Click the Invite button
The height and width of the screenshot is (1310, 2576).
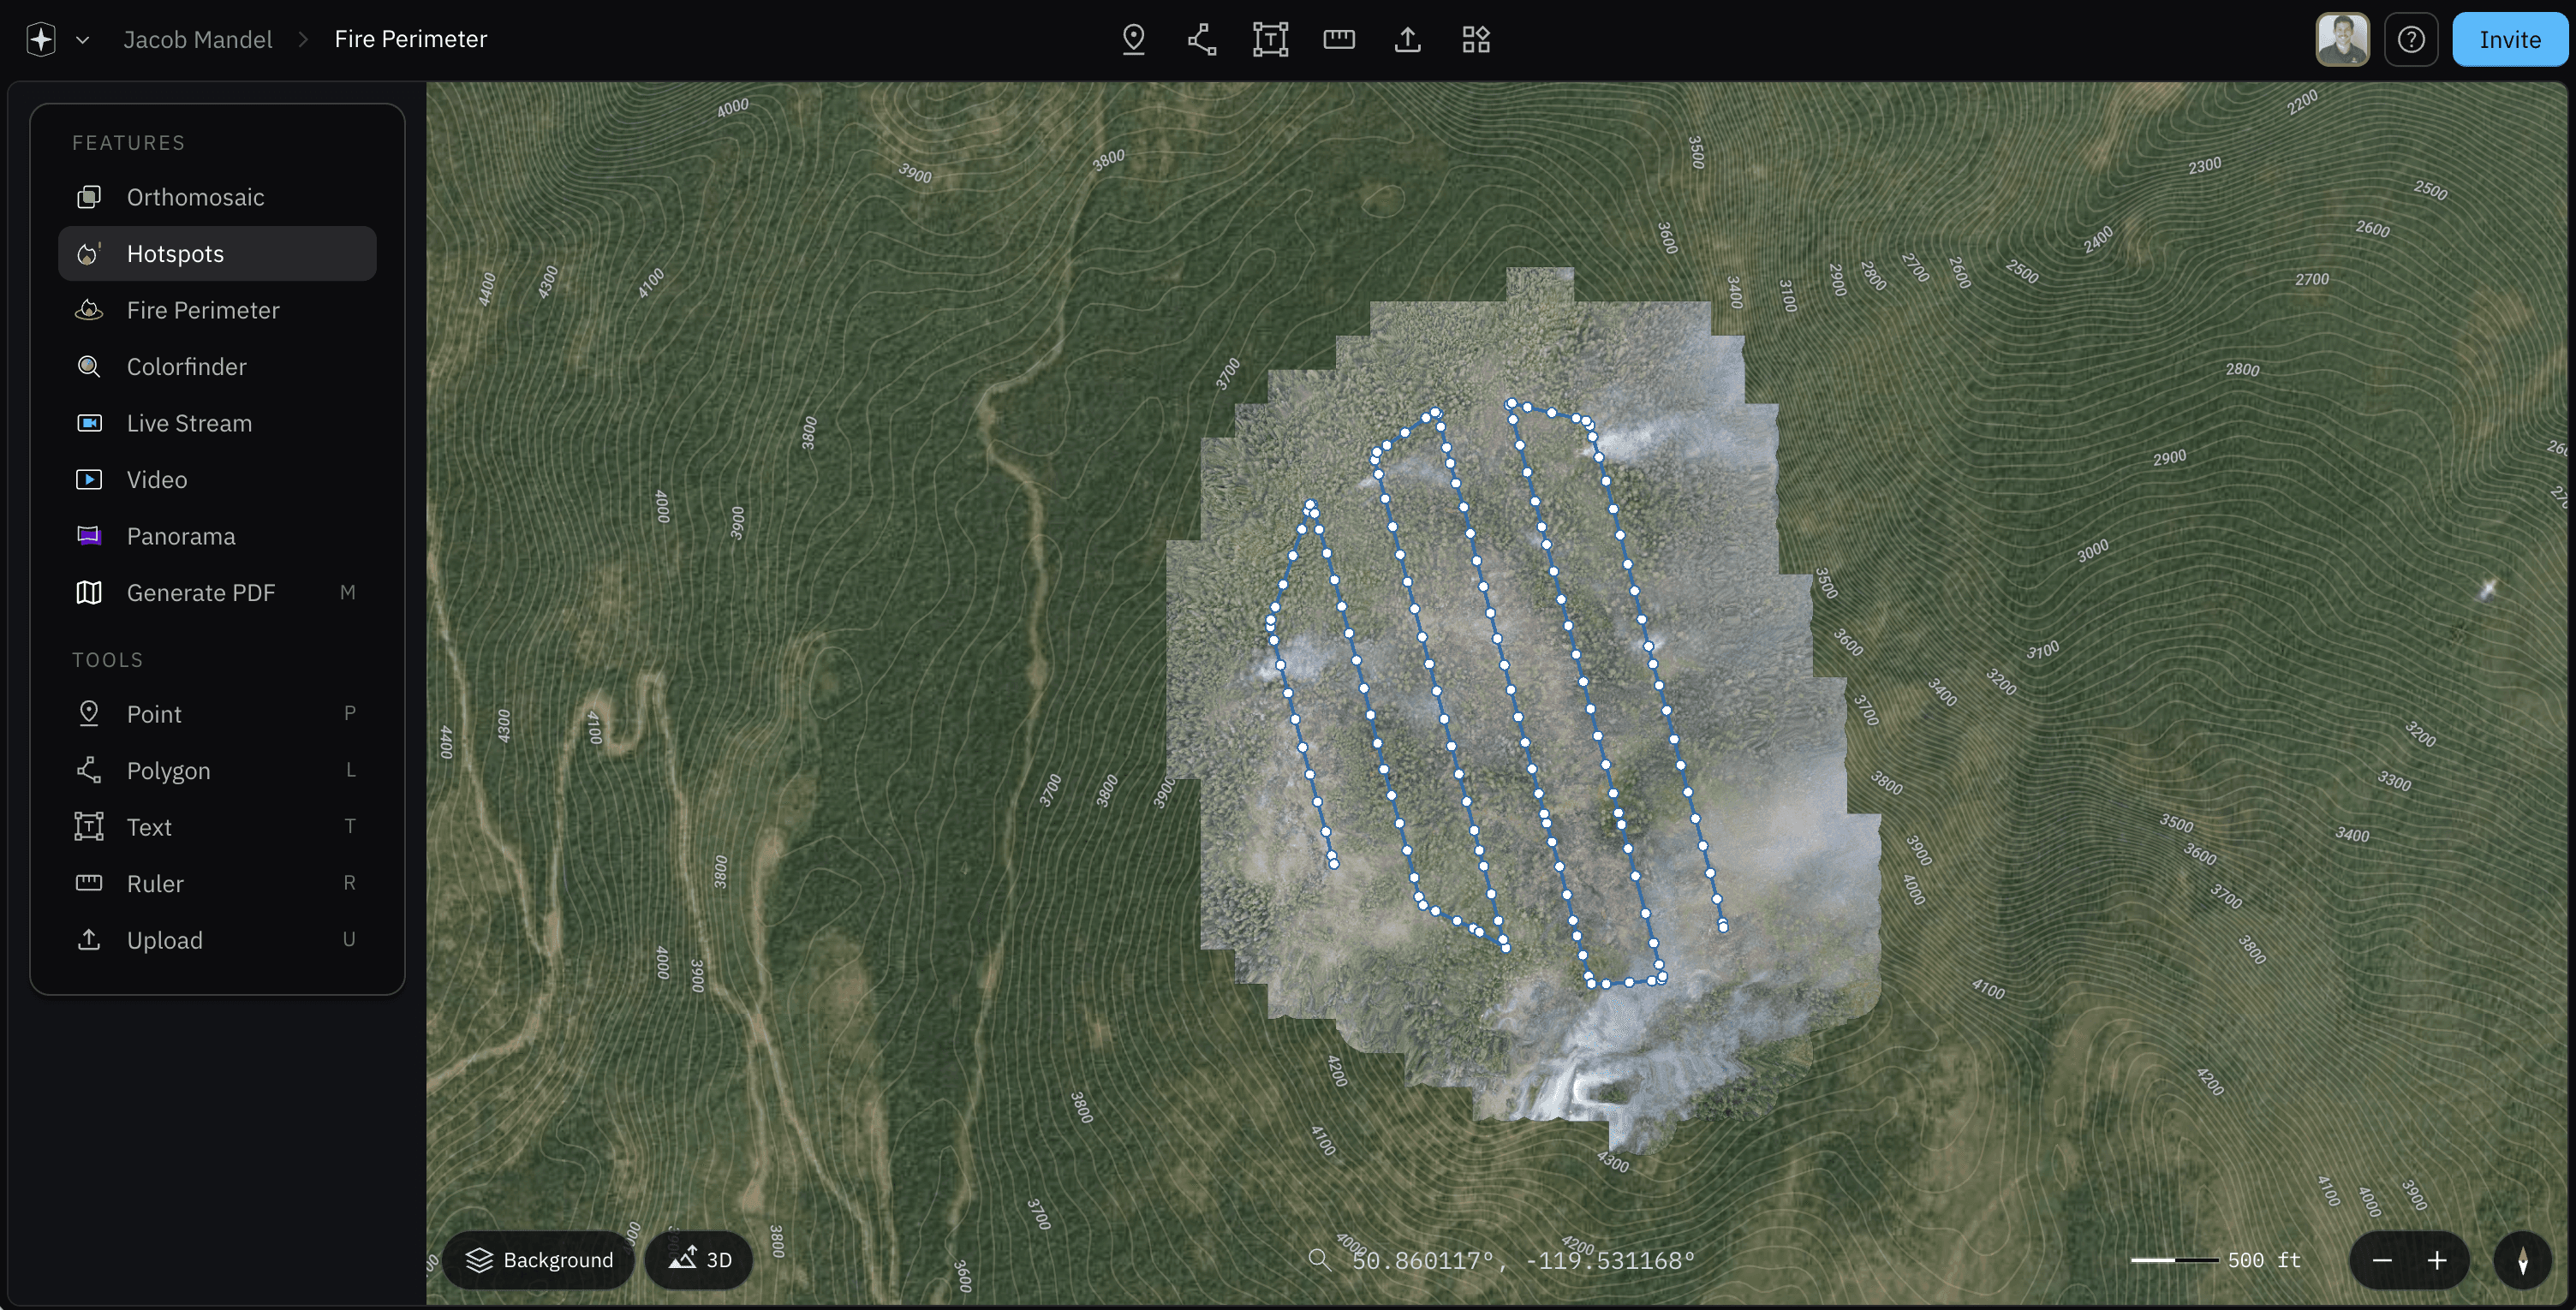click(x=2509, y=39)
